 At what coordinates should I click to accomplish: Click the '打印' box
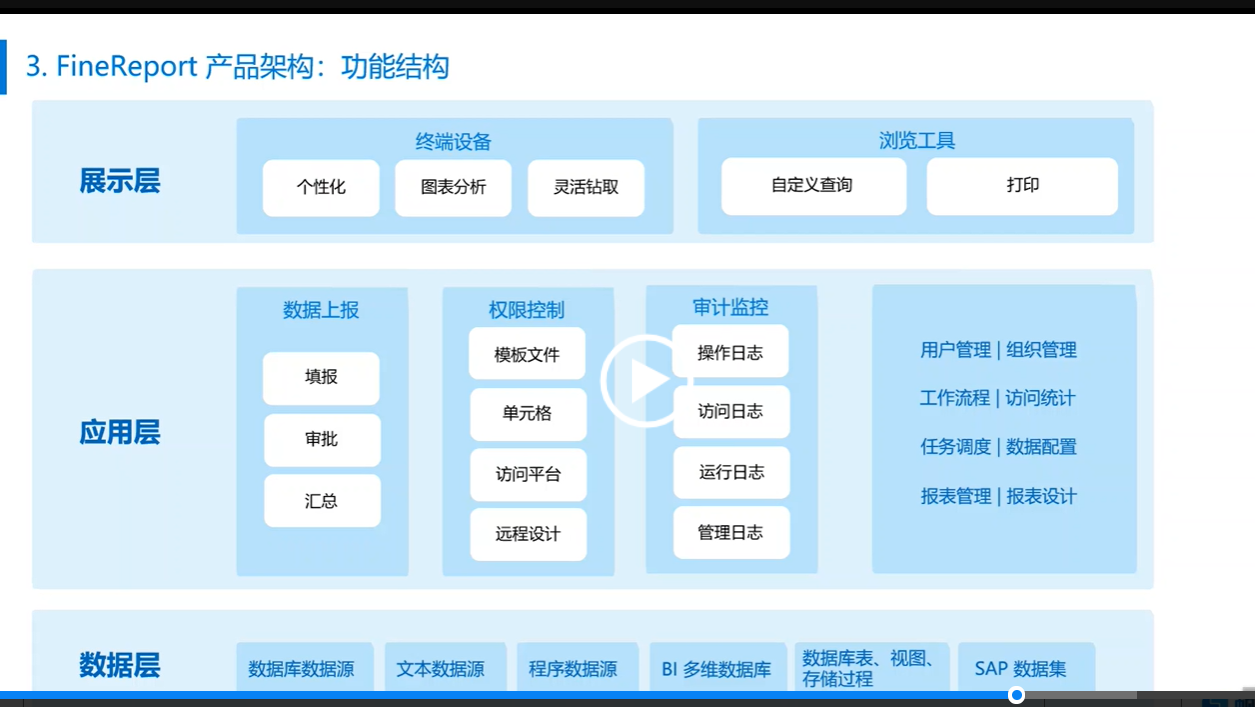point(1022,186)
